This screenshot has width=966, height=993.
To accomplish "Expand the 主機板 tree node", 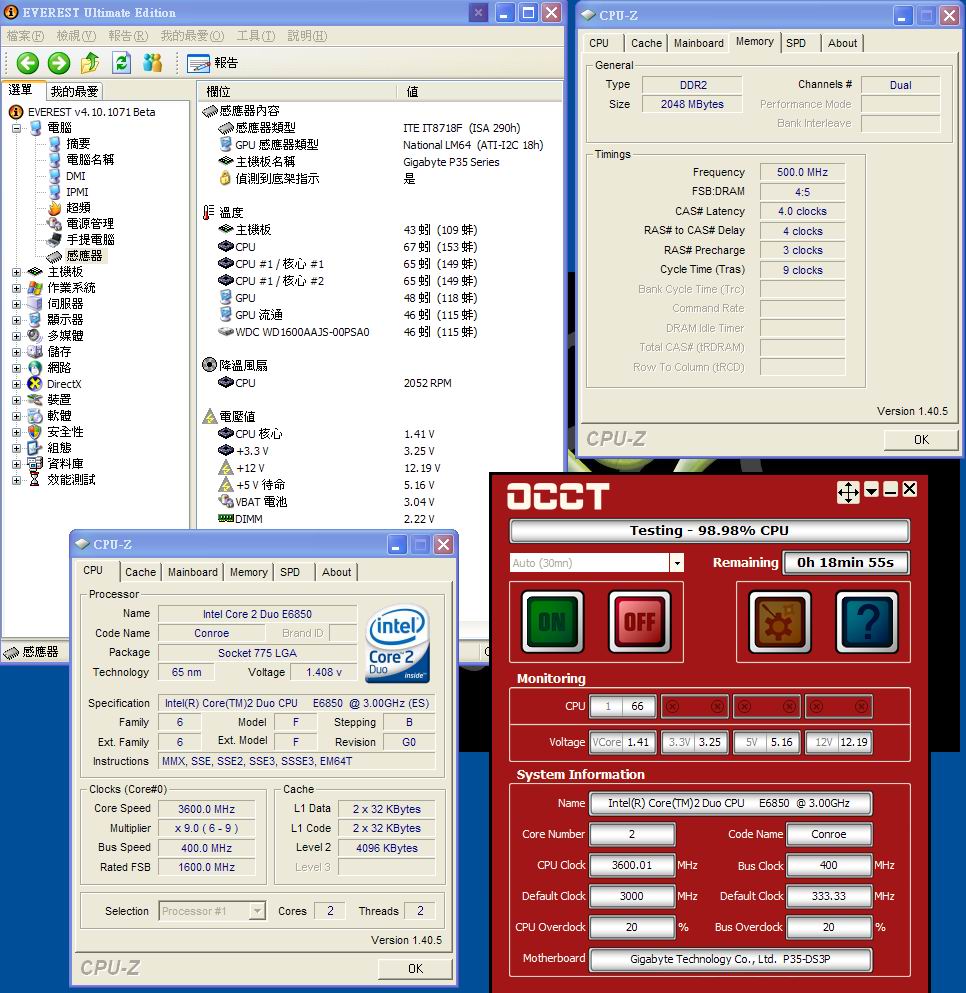I will [17, 272].
